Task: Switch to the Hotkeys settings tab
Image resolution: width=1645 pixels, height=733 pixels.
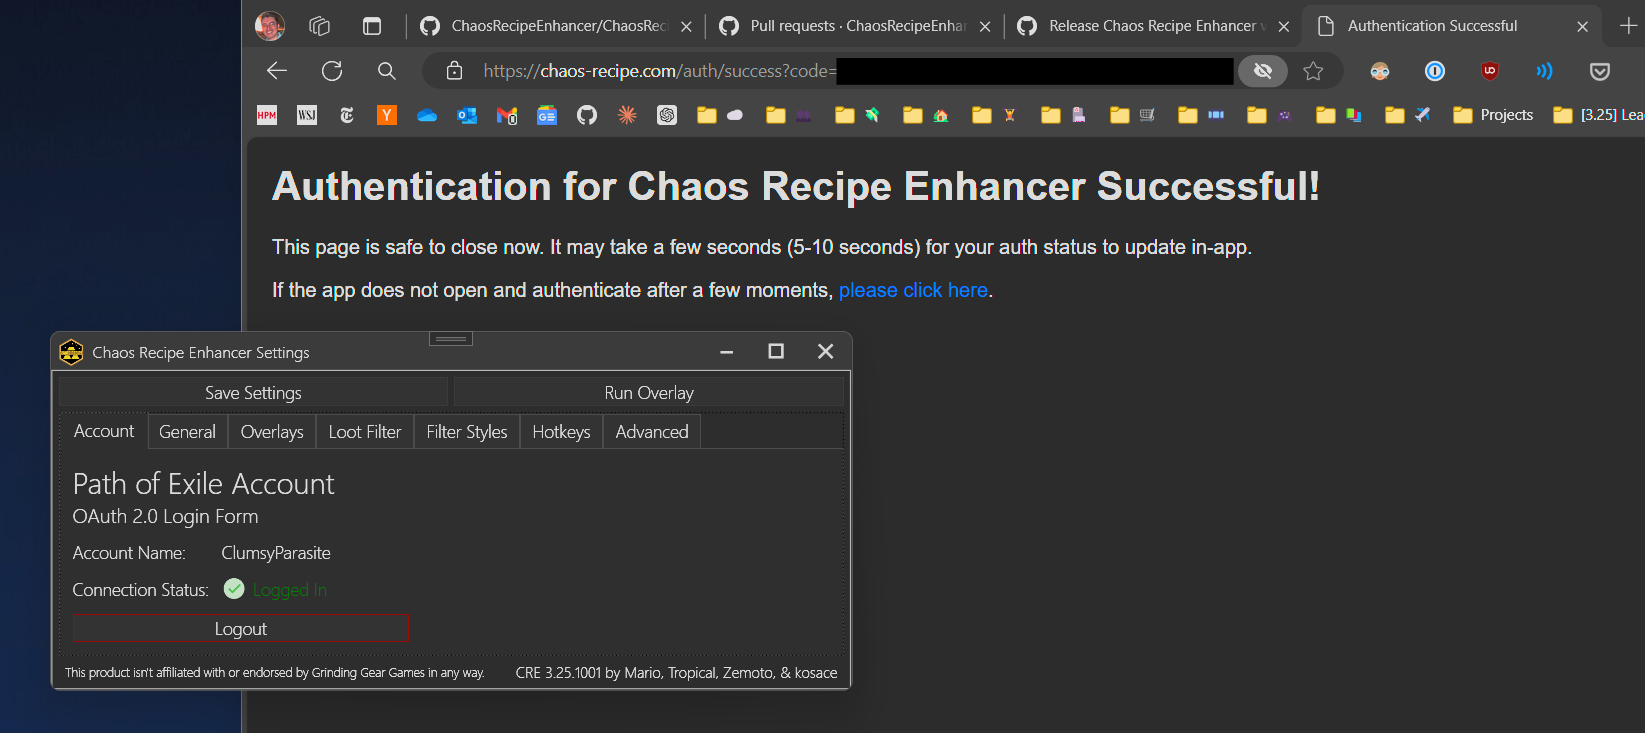Action: pyautogui.click(x=561, y=432)
